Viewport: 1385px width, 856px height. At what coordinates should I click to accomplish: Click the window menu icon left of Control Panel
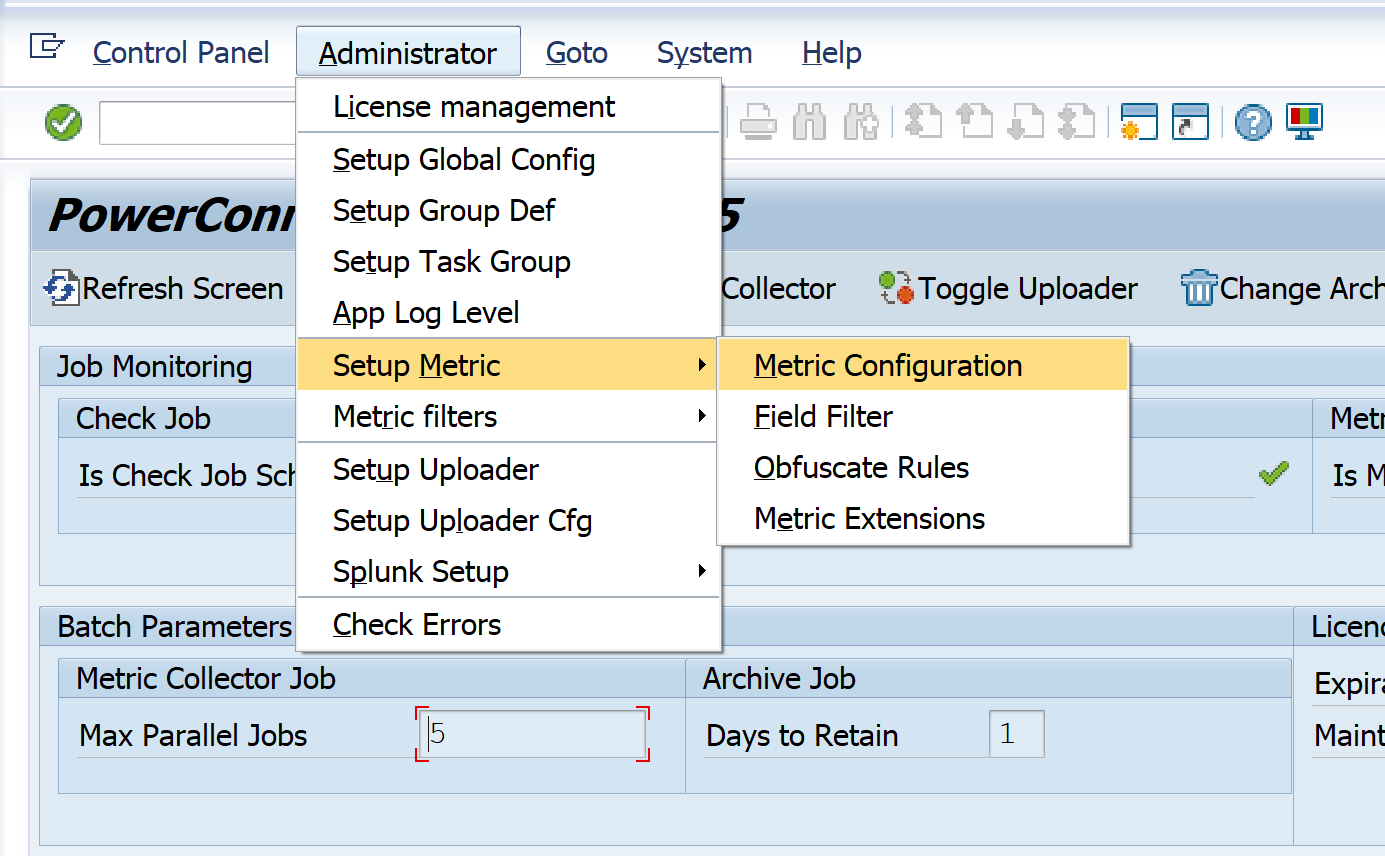(46, 46)
